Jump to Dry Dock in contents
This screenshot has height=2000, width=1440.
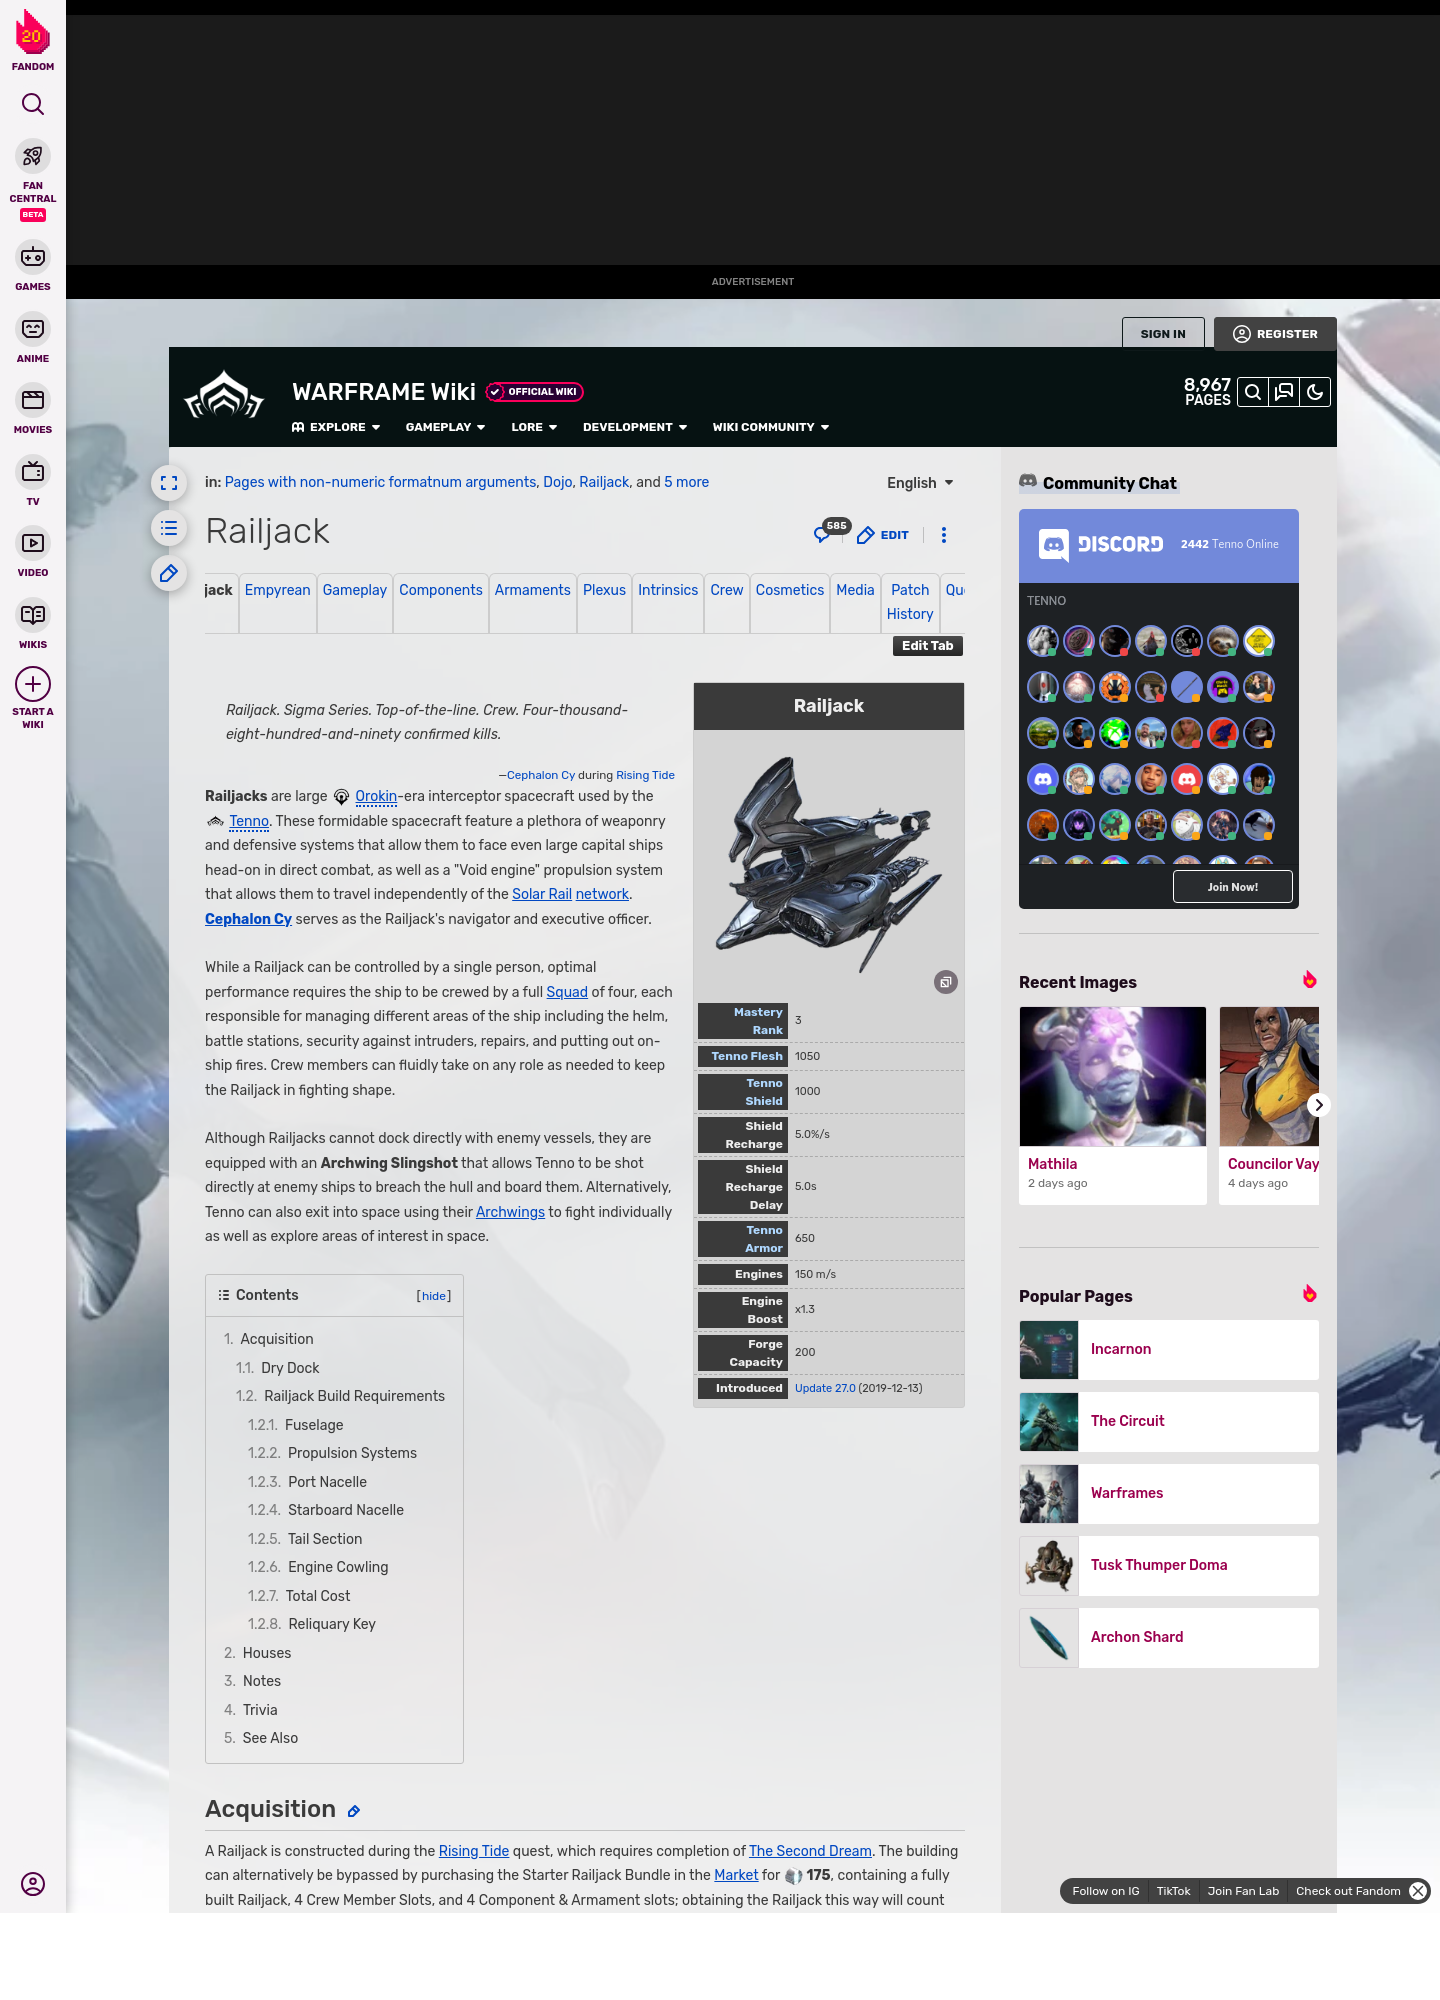click(x=290, y=1368)
